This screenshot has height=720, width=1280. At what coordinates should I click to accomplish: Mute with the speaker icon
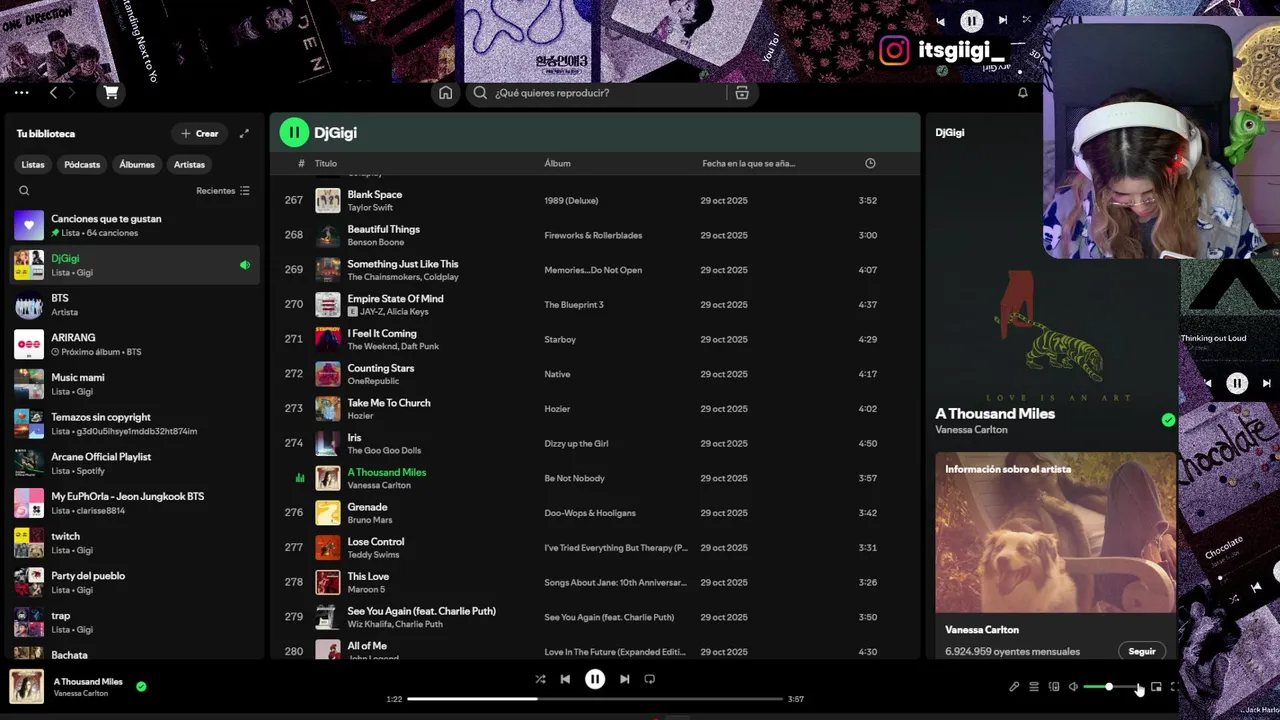click(1073, 687)
